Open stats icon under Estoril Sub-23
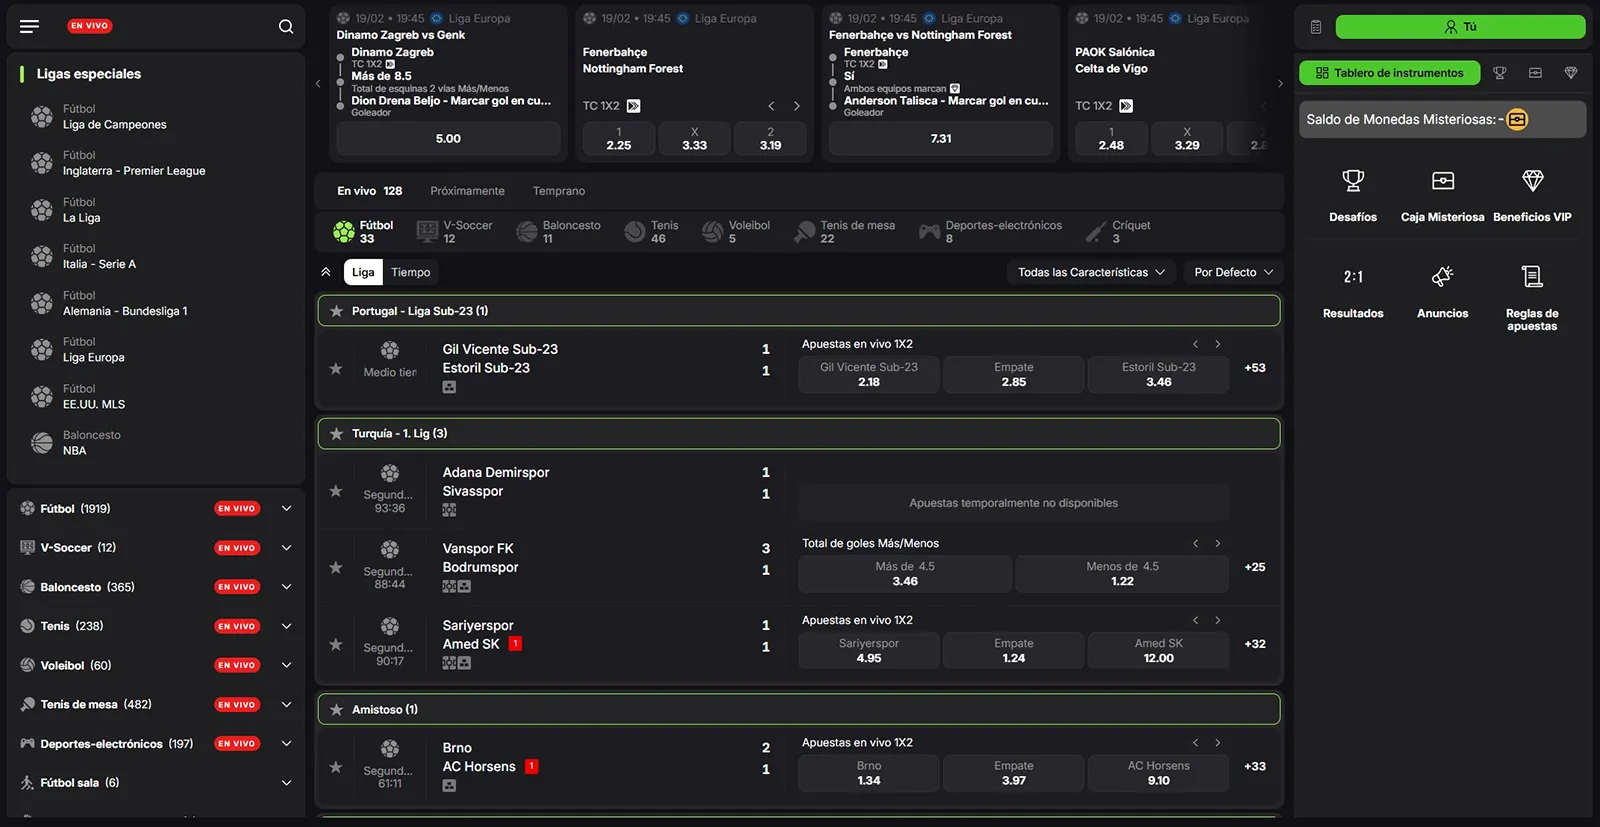The width and height of the screenshot is (1600, 827). [449, 387]
